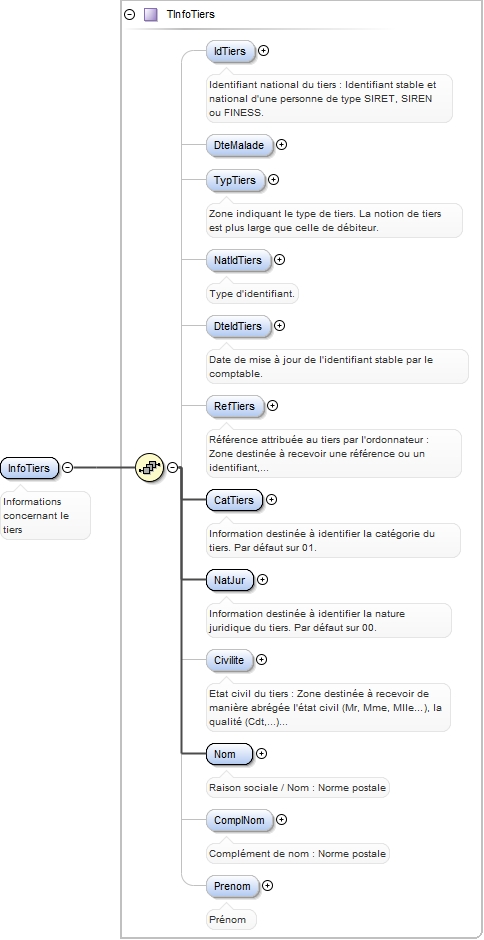The width and height of the screenshot is (484, 940).
Task: Expand the TypTiers plus icon
Action: coord(273,179)
